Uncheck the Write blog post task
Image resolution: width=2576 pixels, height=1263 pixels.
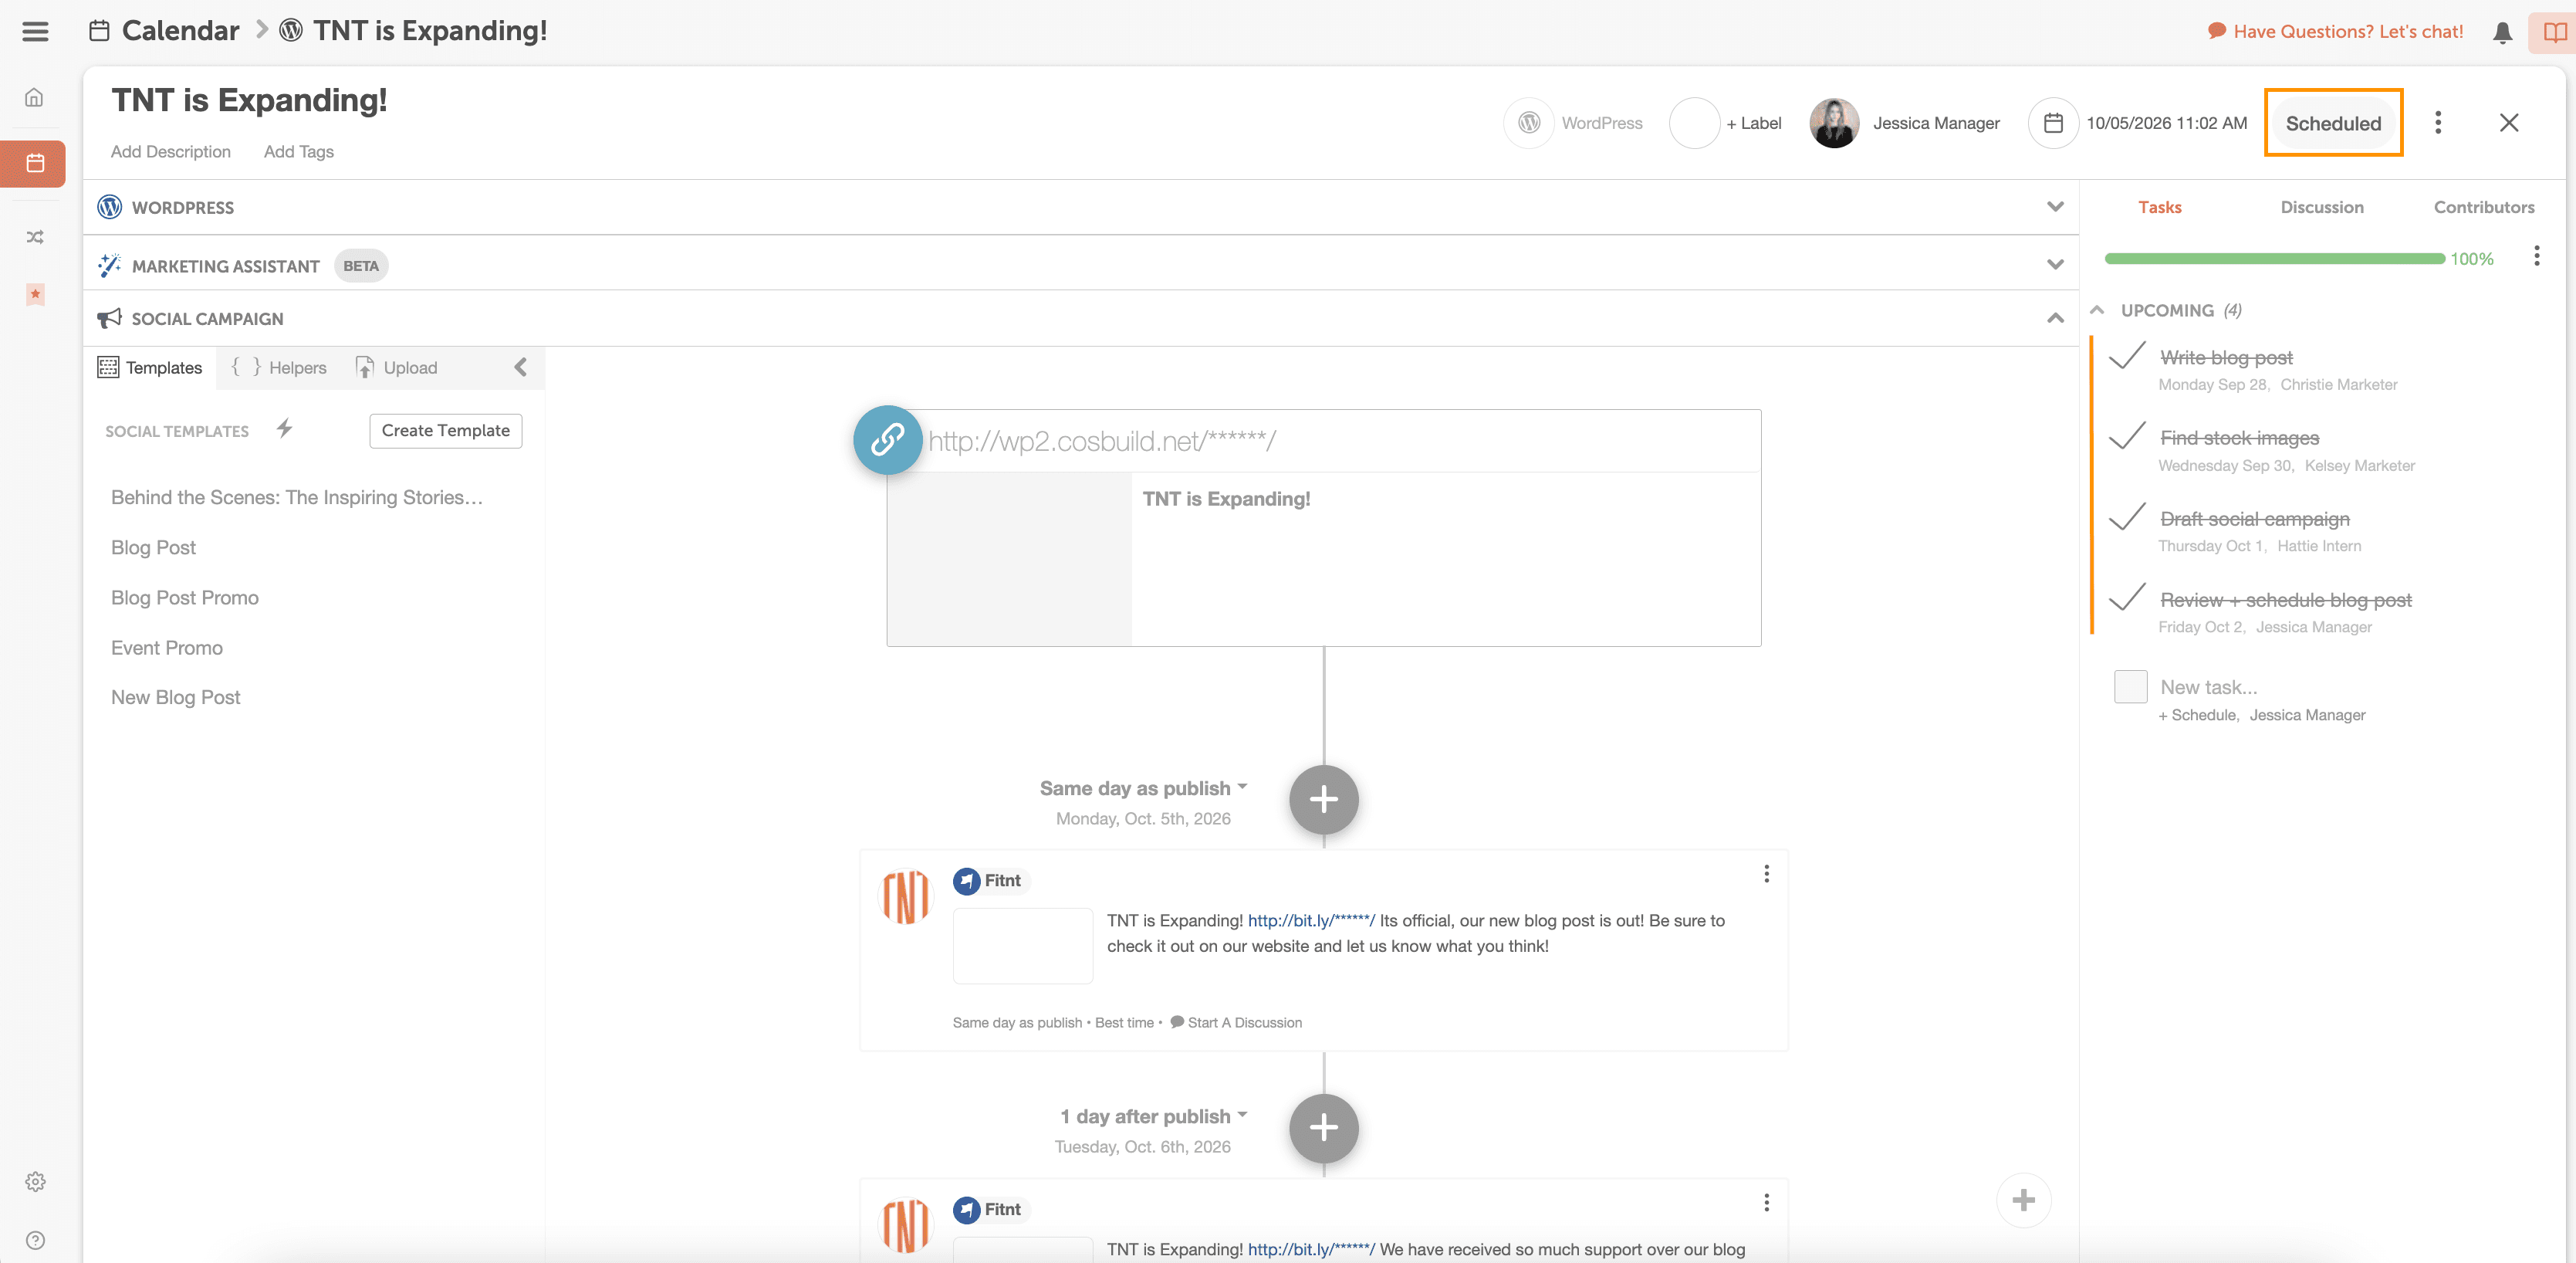click(2127, 357)
